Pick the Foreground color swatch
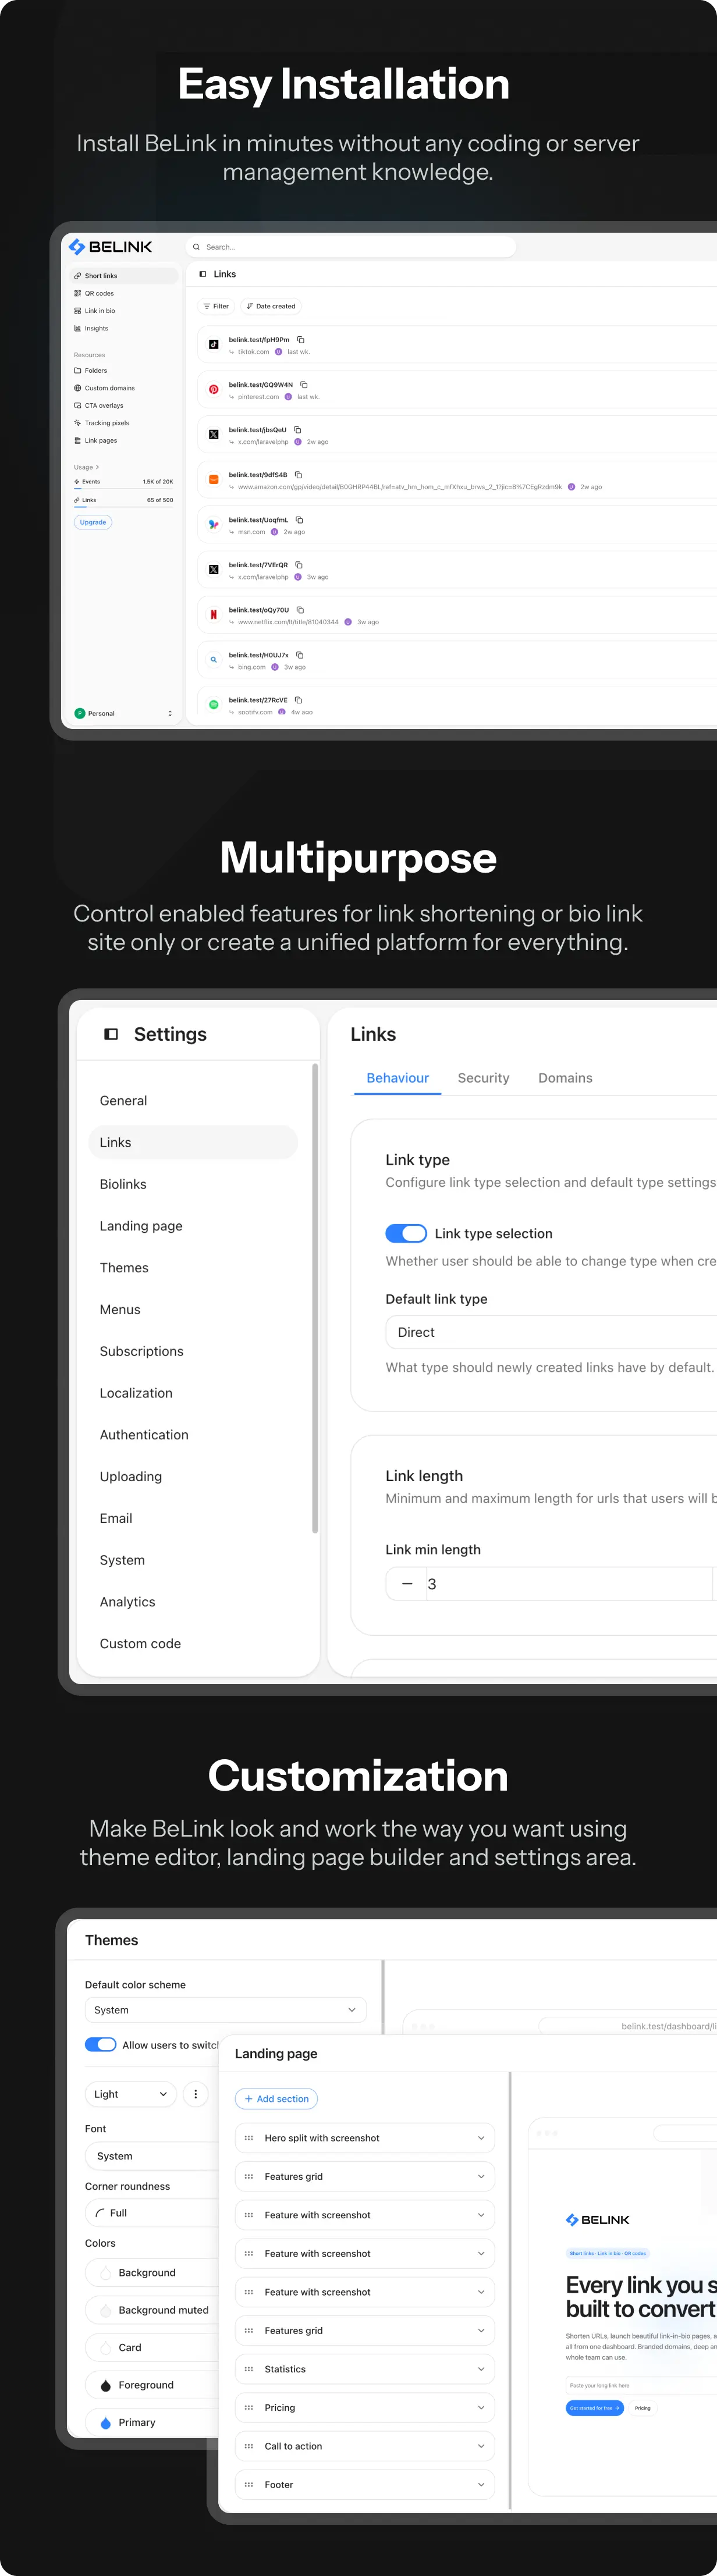The width and height of the screenshot is (717, 2576). pyautogui.click(x=106, y=2385)
